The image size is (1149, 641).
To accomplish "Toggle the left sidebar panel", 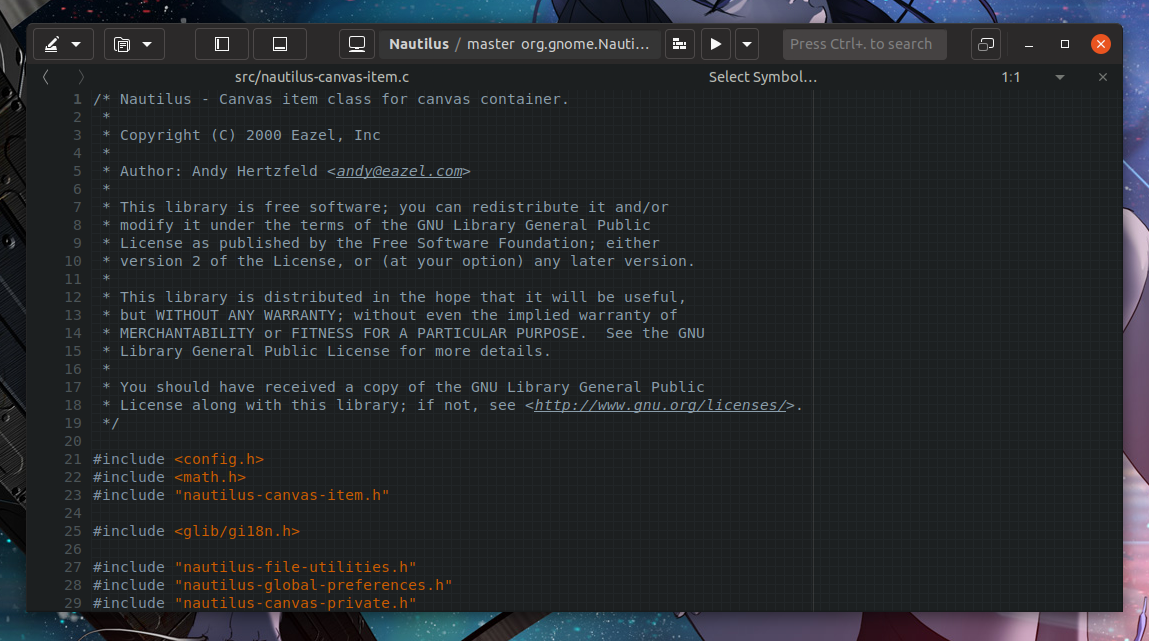I will [x=222, y=45].
